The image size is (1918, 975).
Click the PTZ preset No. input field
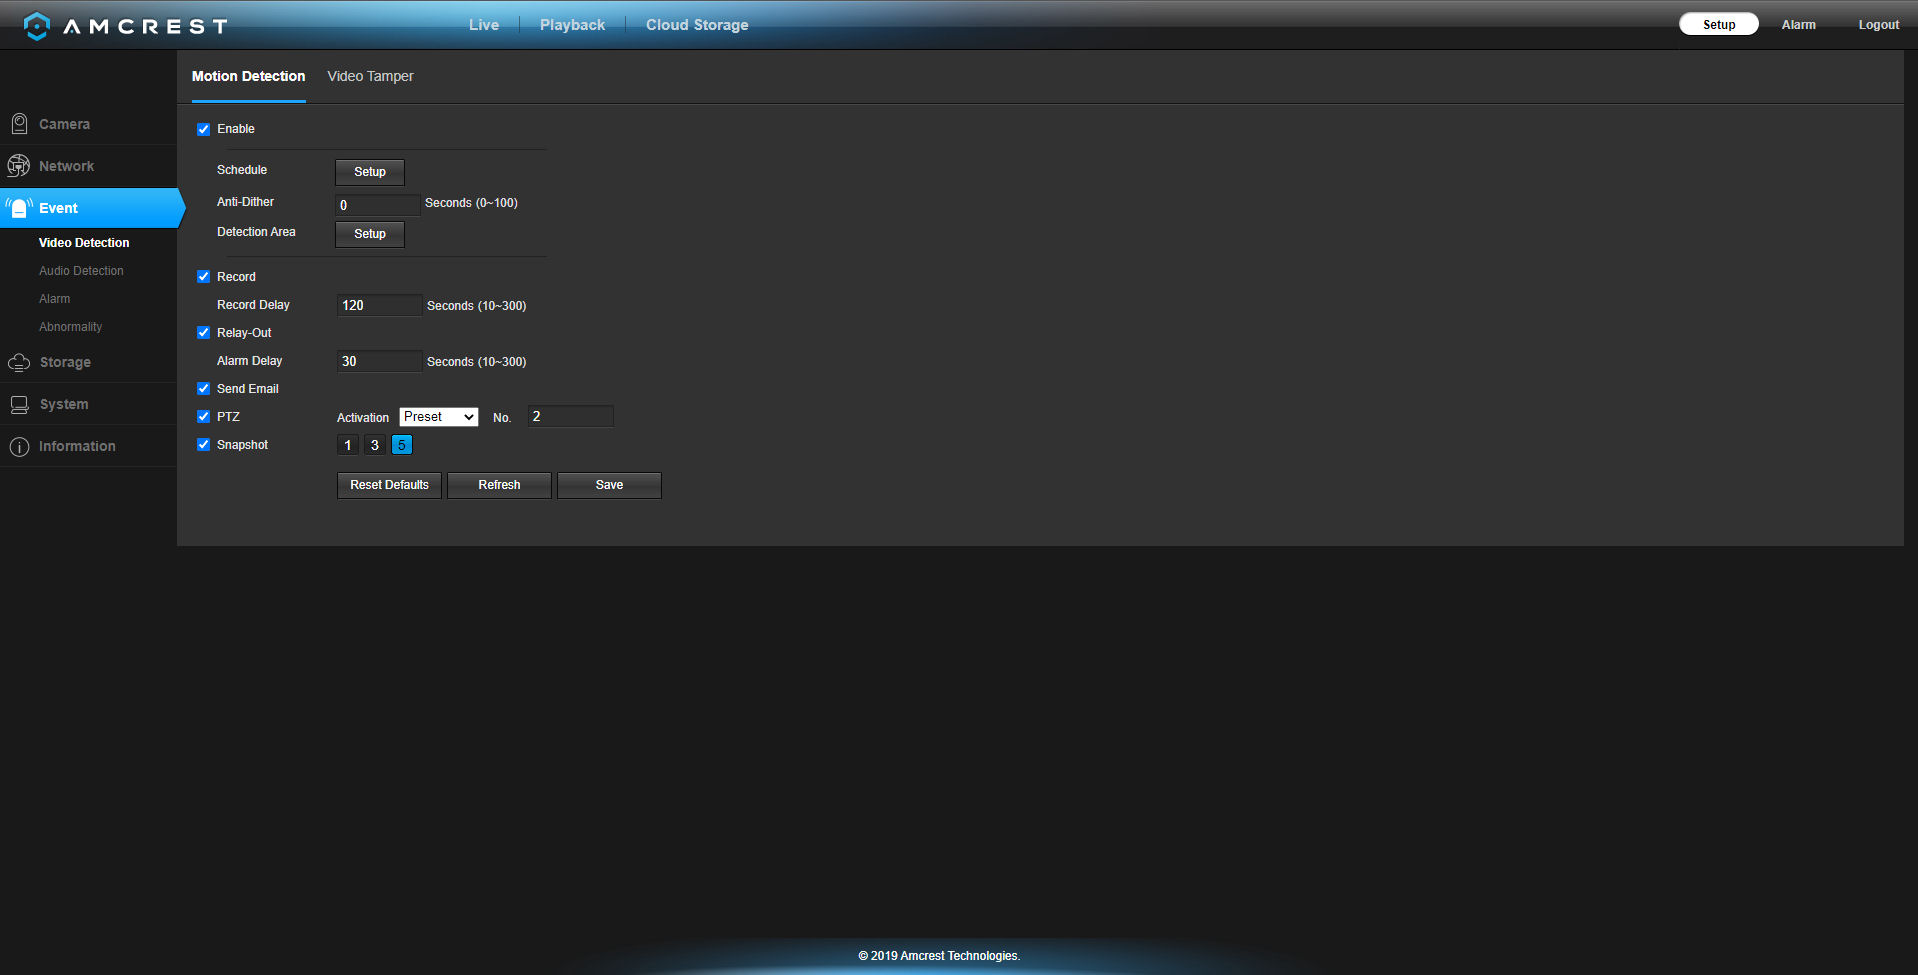point(571,416)
